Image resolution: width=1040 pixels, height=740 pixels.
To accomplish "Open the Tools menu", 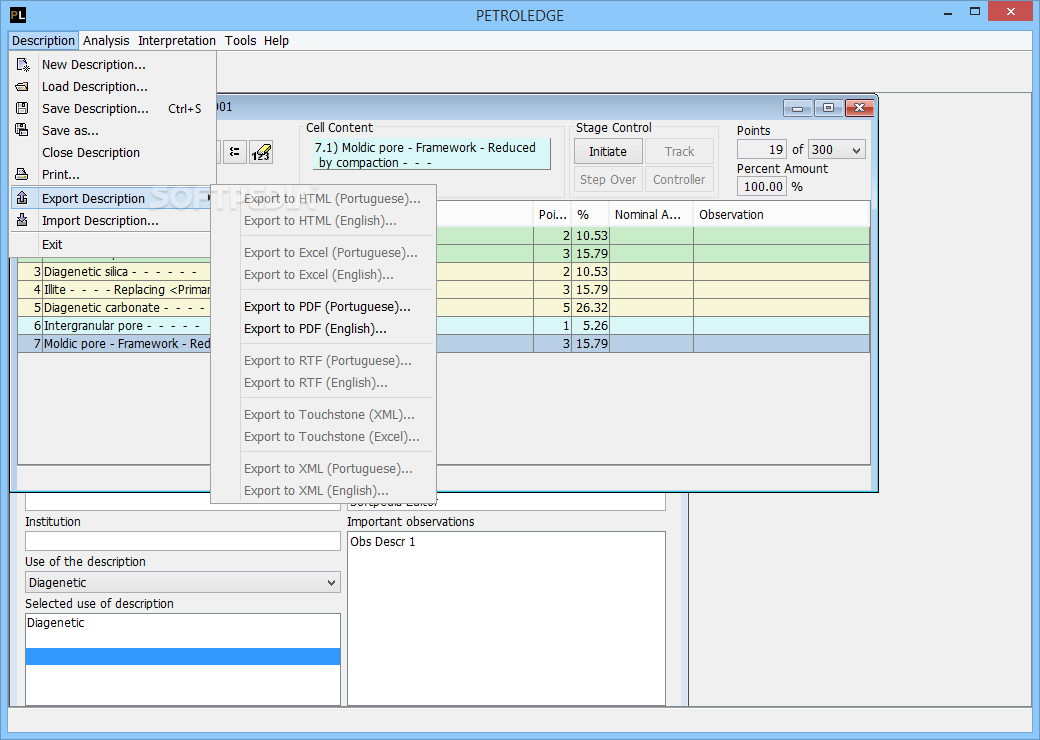I will (240, 40).
